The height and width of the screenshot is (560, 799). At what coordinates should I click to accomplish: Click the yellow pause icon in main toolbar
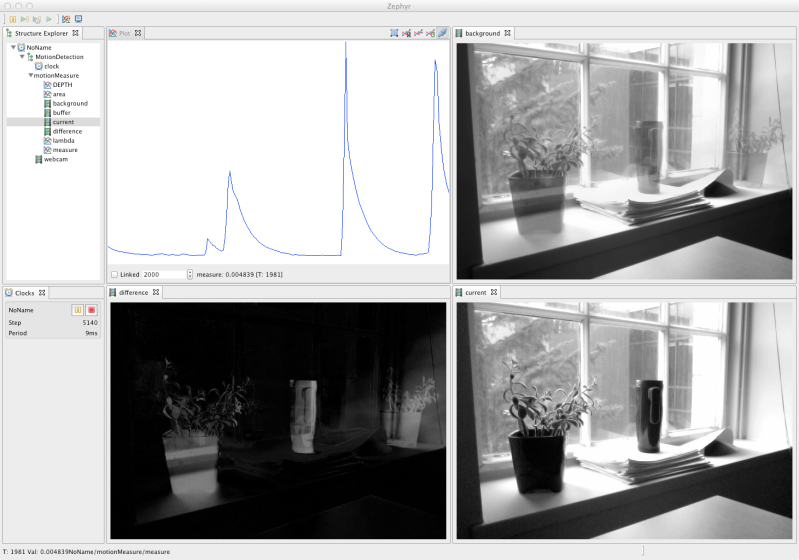pyautogui.click(x=13, y=19)
